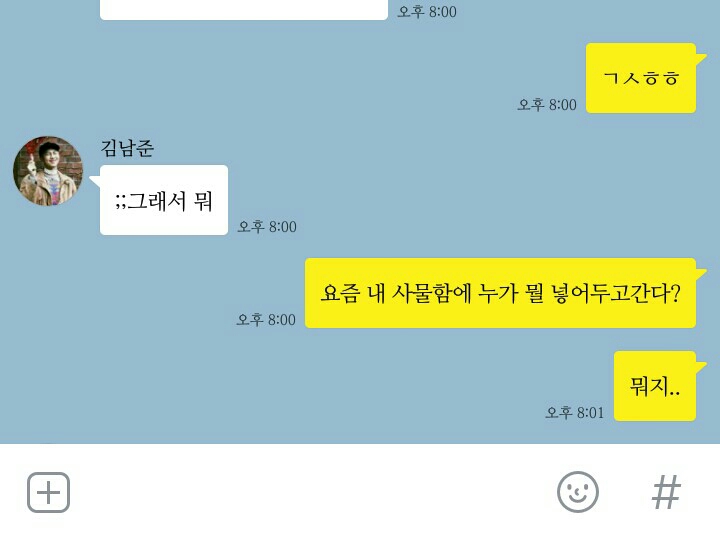This screenshot has width=720, height=540.
Task: Tap the ㅎㅎ characters in the top yellow bubble
Action: [x=662, y=78]
